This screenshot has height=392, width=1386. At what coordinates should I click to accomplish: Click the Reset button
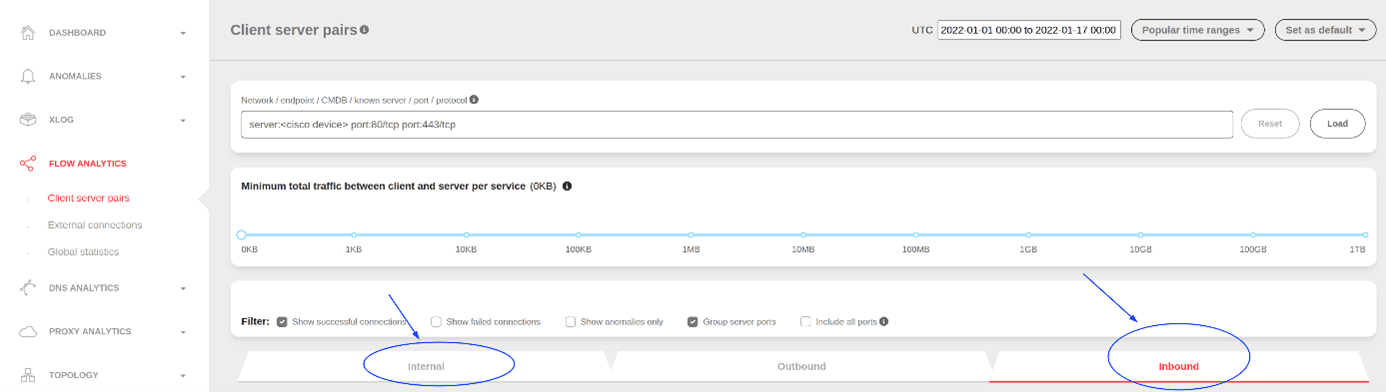1270,124
